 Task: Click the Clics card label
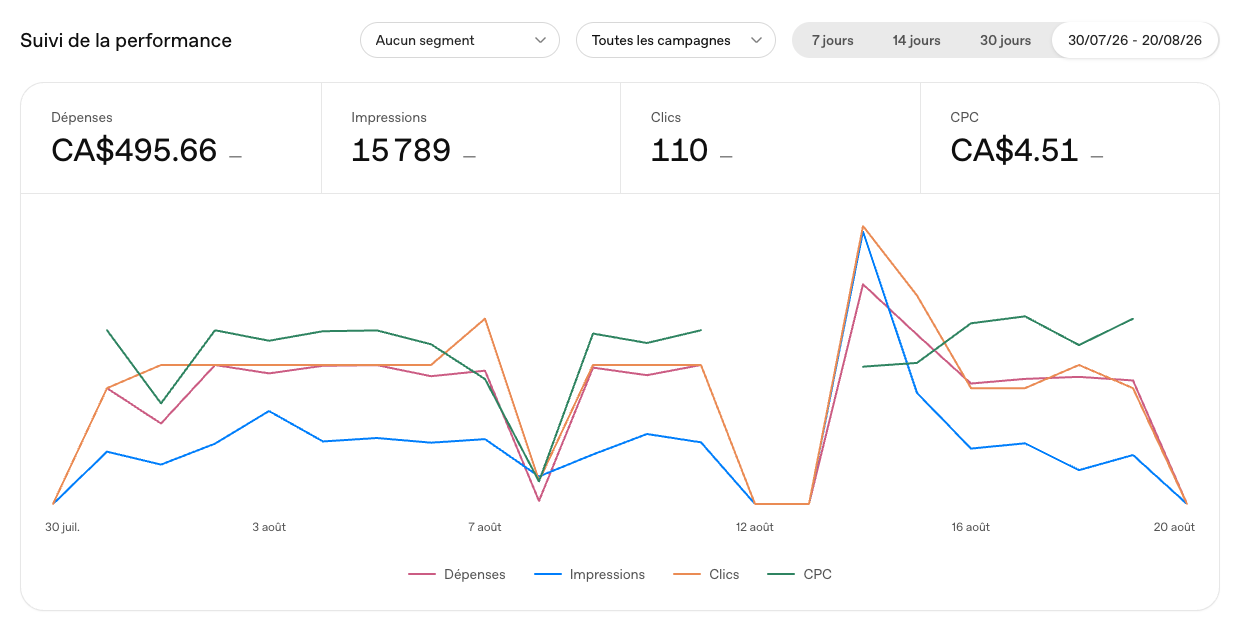(666, 118)
